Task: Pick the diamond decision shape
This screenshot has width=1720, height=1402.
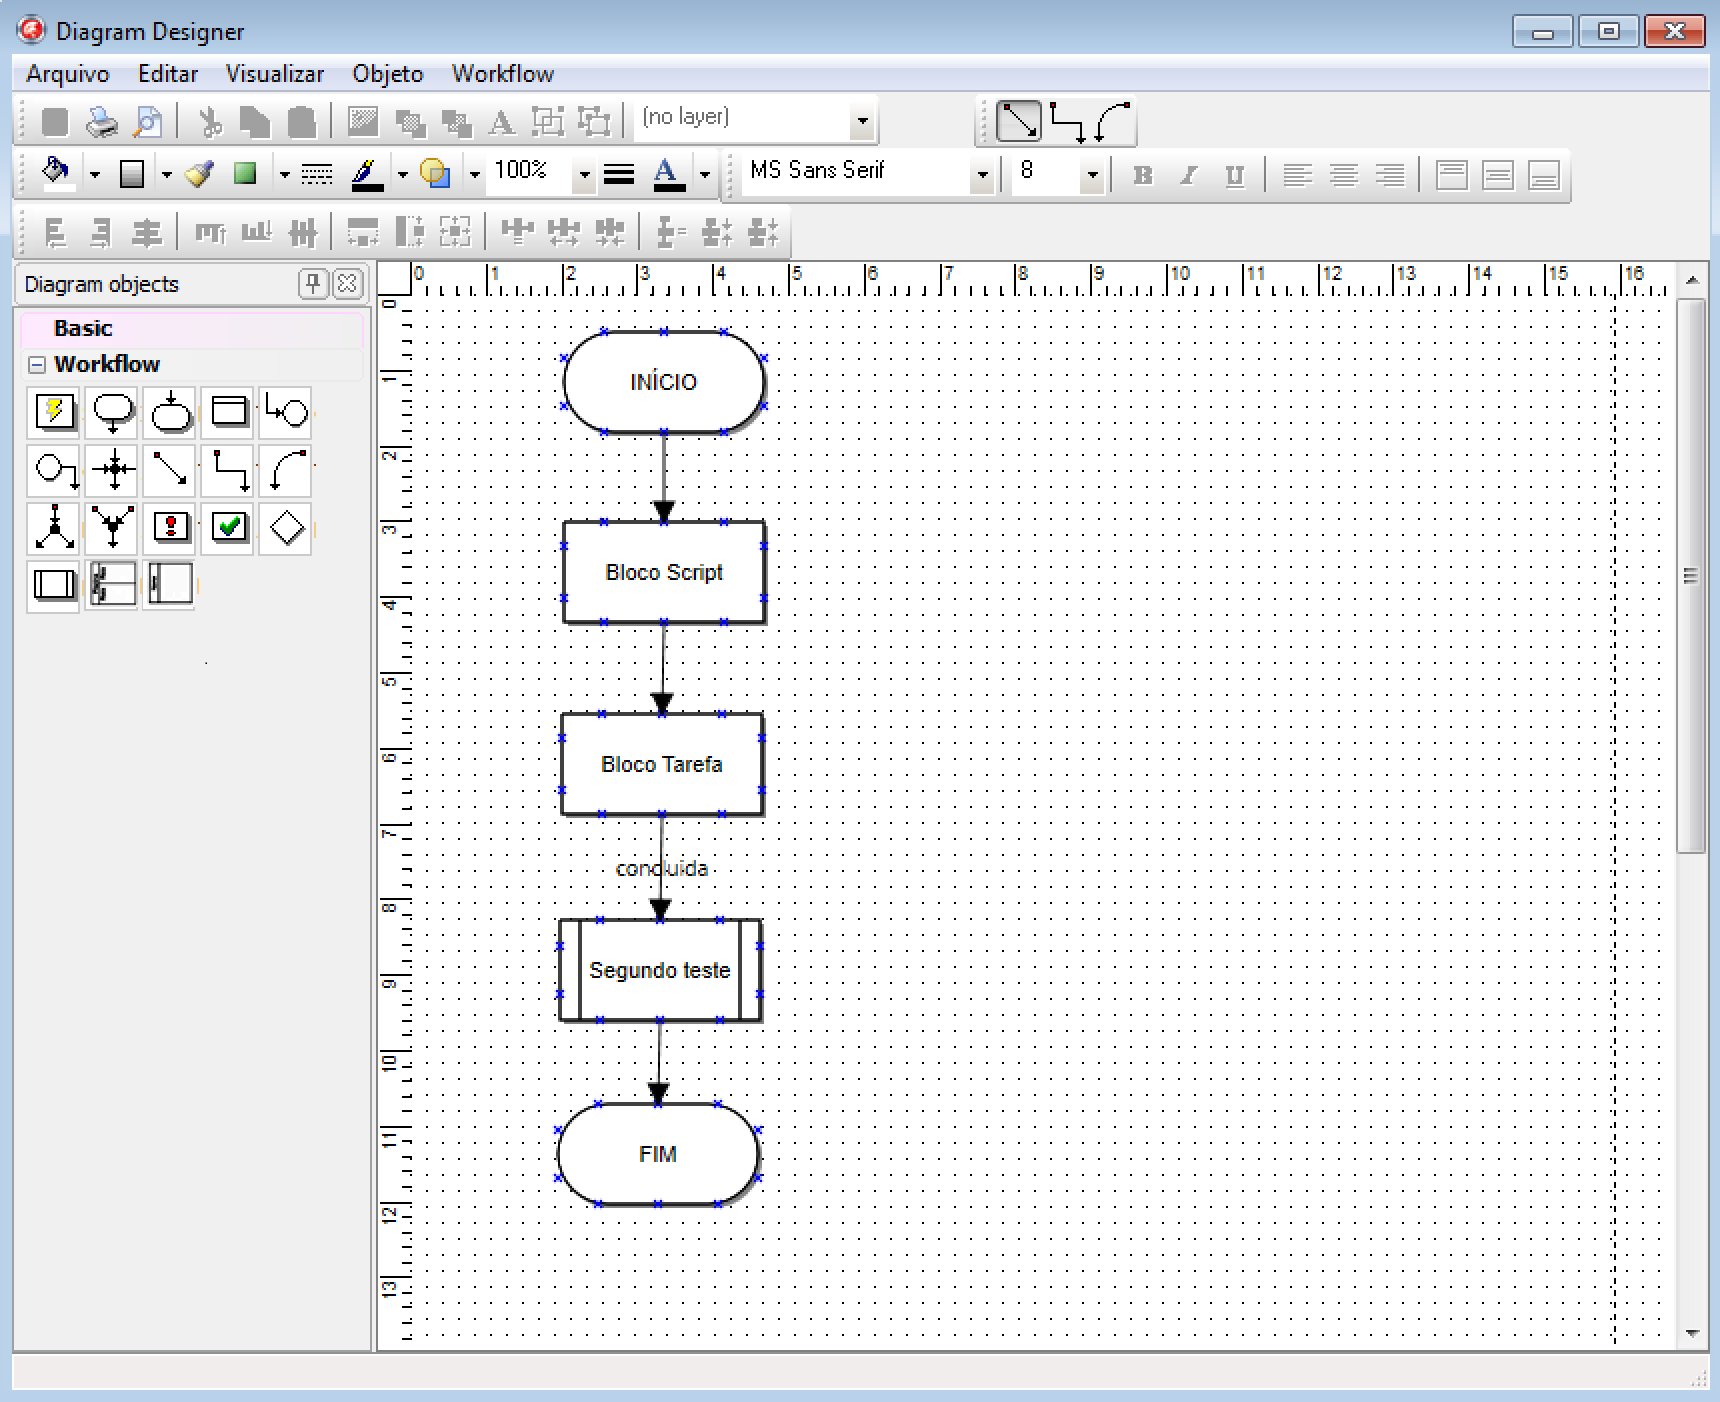Action: pos(287,527)
